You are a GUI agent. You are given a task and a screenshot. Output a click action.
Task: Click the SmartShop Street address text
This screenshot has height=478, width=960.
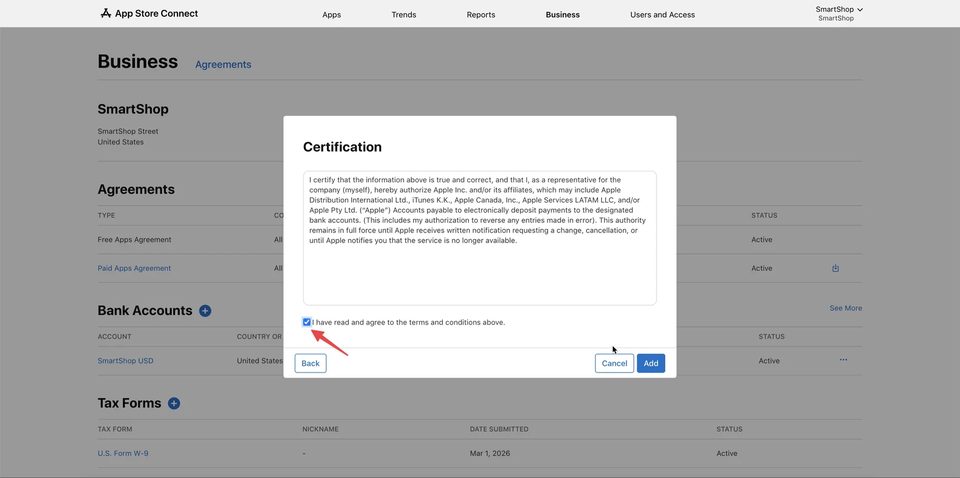coord(128,131)
